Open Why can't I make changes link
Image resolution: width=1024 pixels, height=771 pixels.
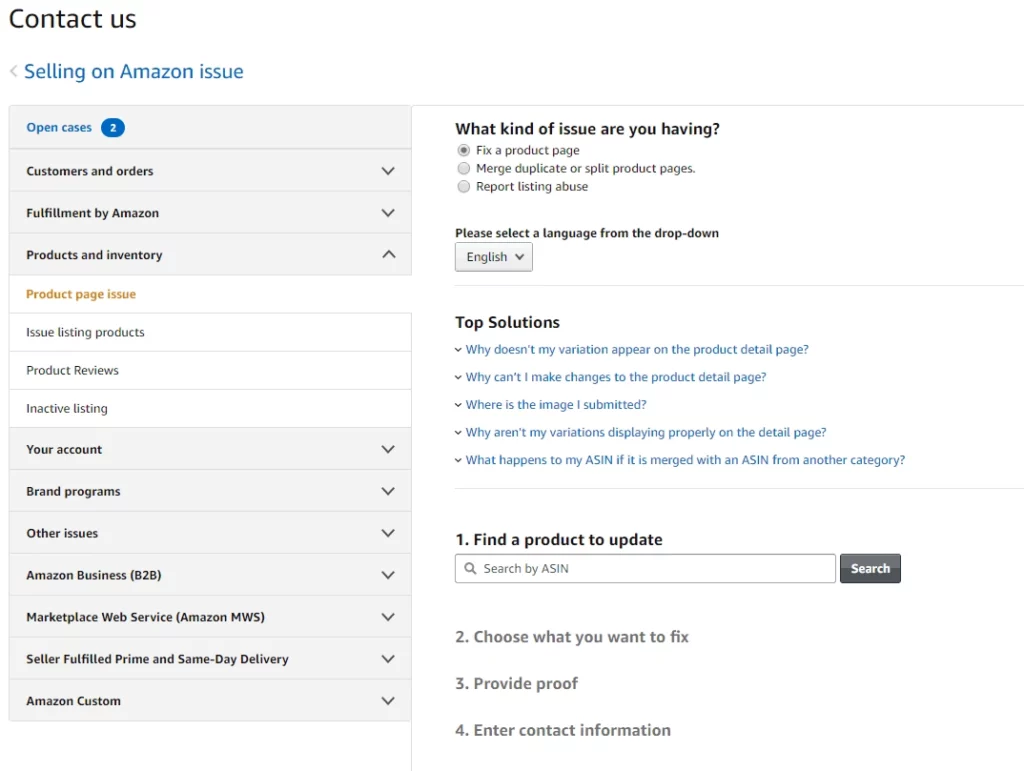click(616, 377)
